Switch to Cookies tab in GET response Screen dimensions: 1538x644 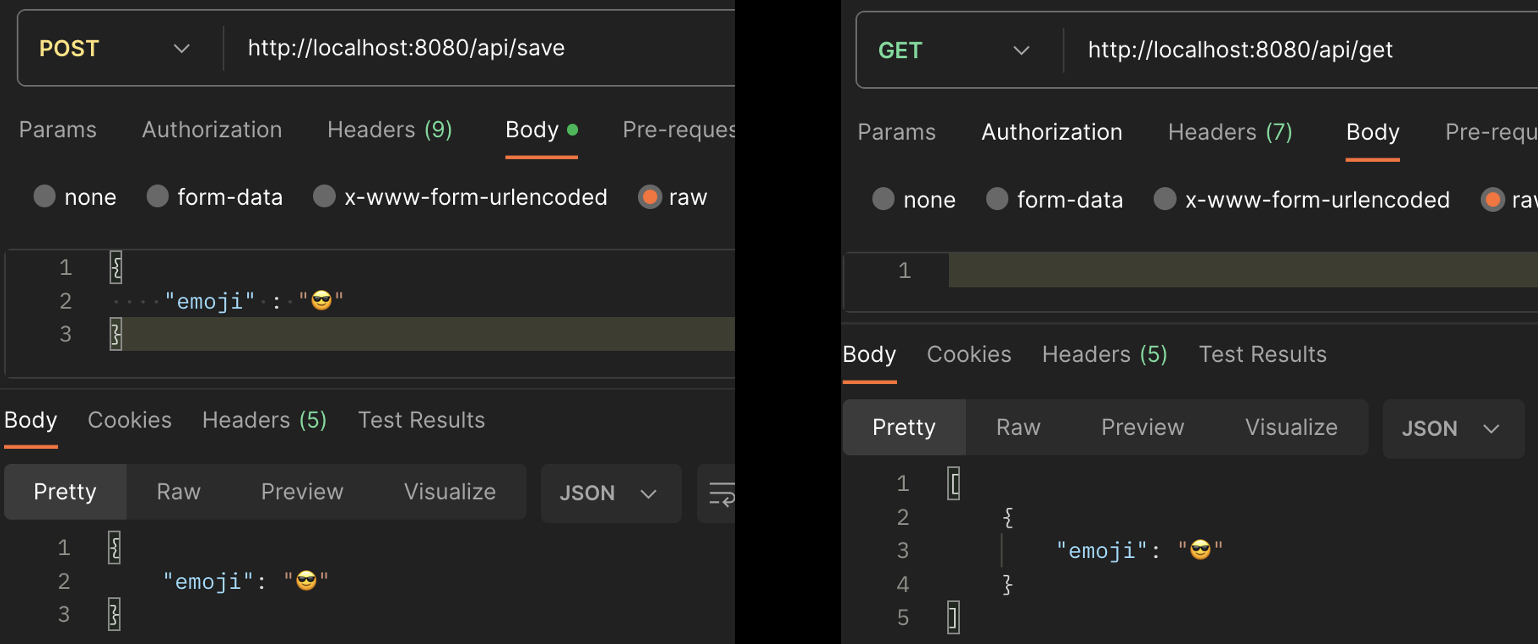coord(968,355)
